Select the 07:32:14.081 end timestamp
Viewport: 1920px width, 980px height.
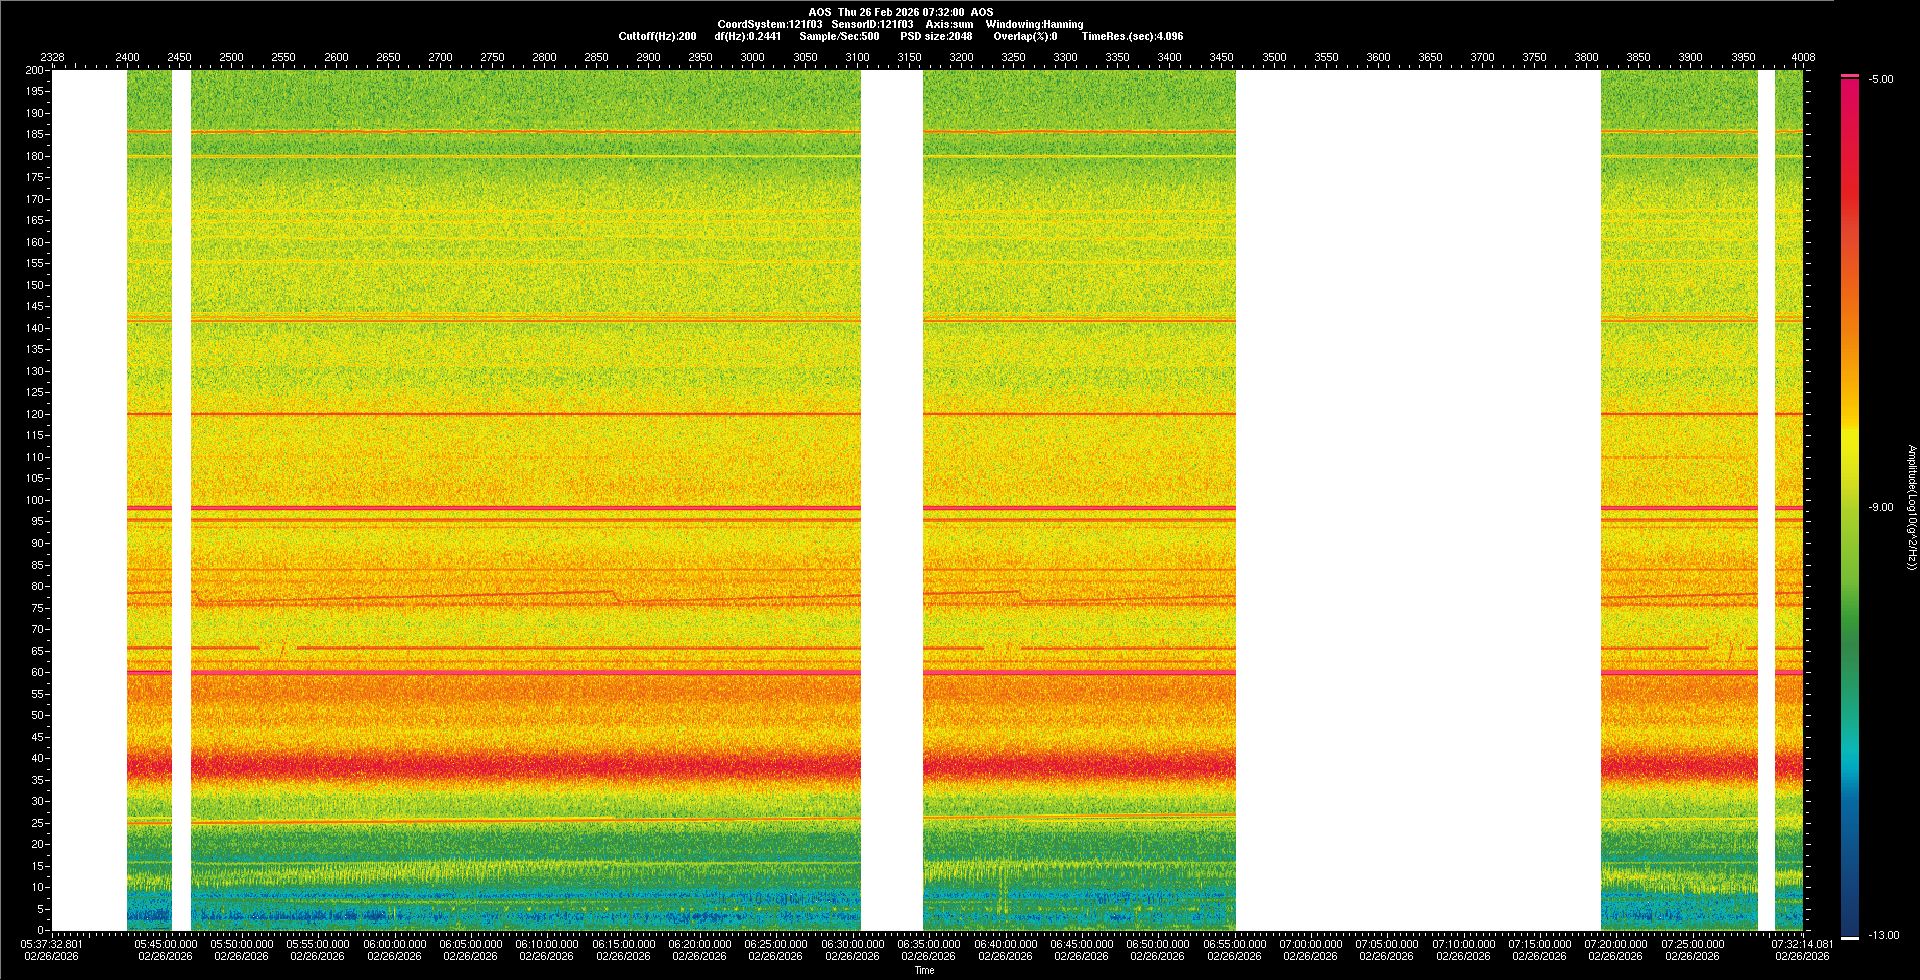pos(1802,944)
